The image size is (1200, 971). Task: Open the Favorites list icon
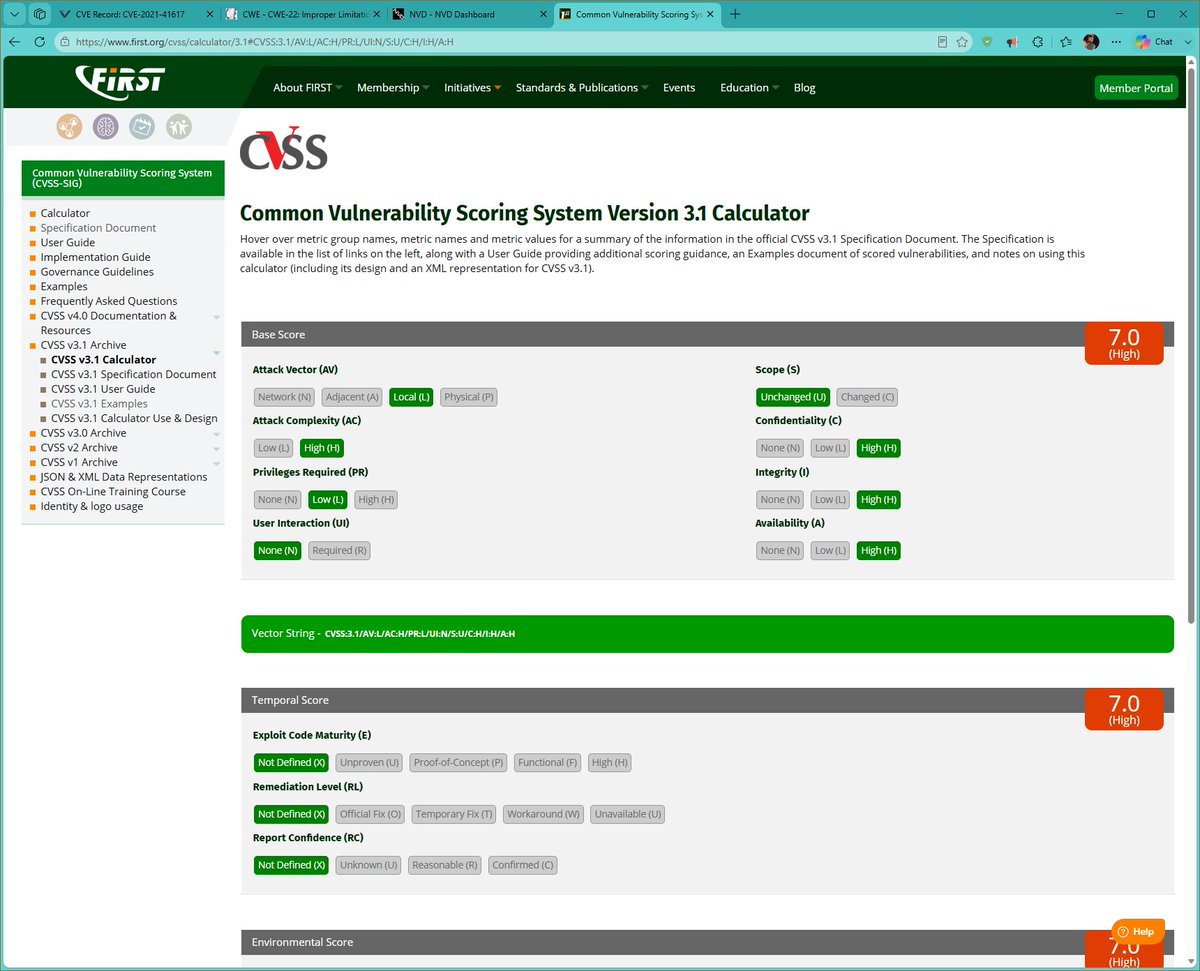coord(1065,42)
